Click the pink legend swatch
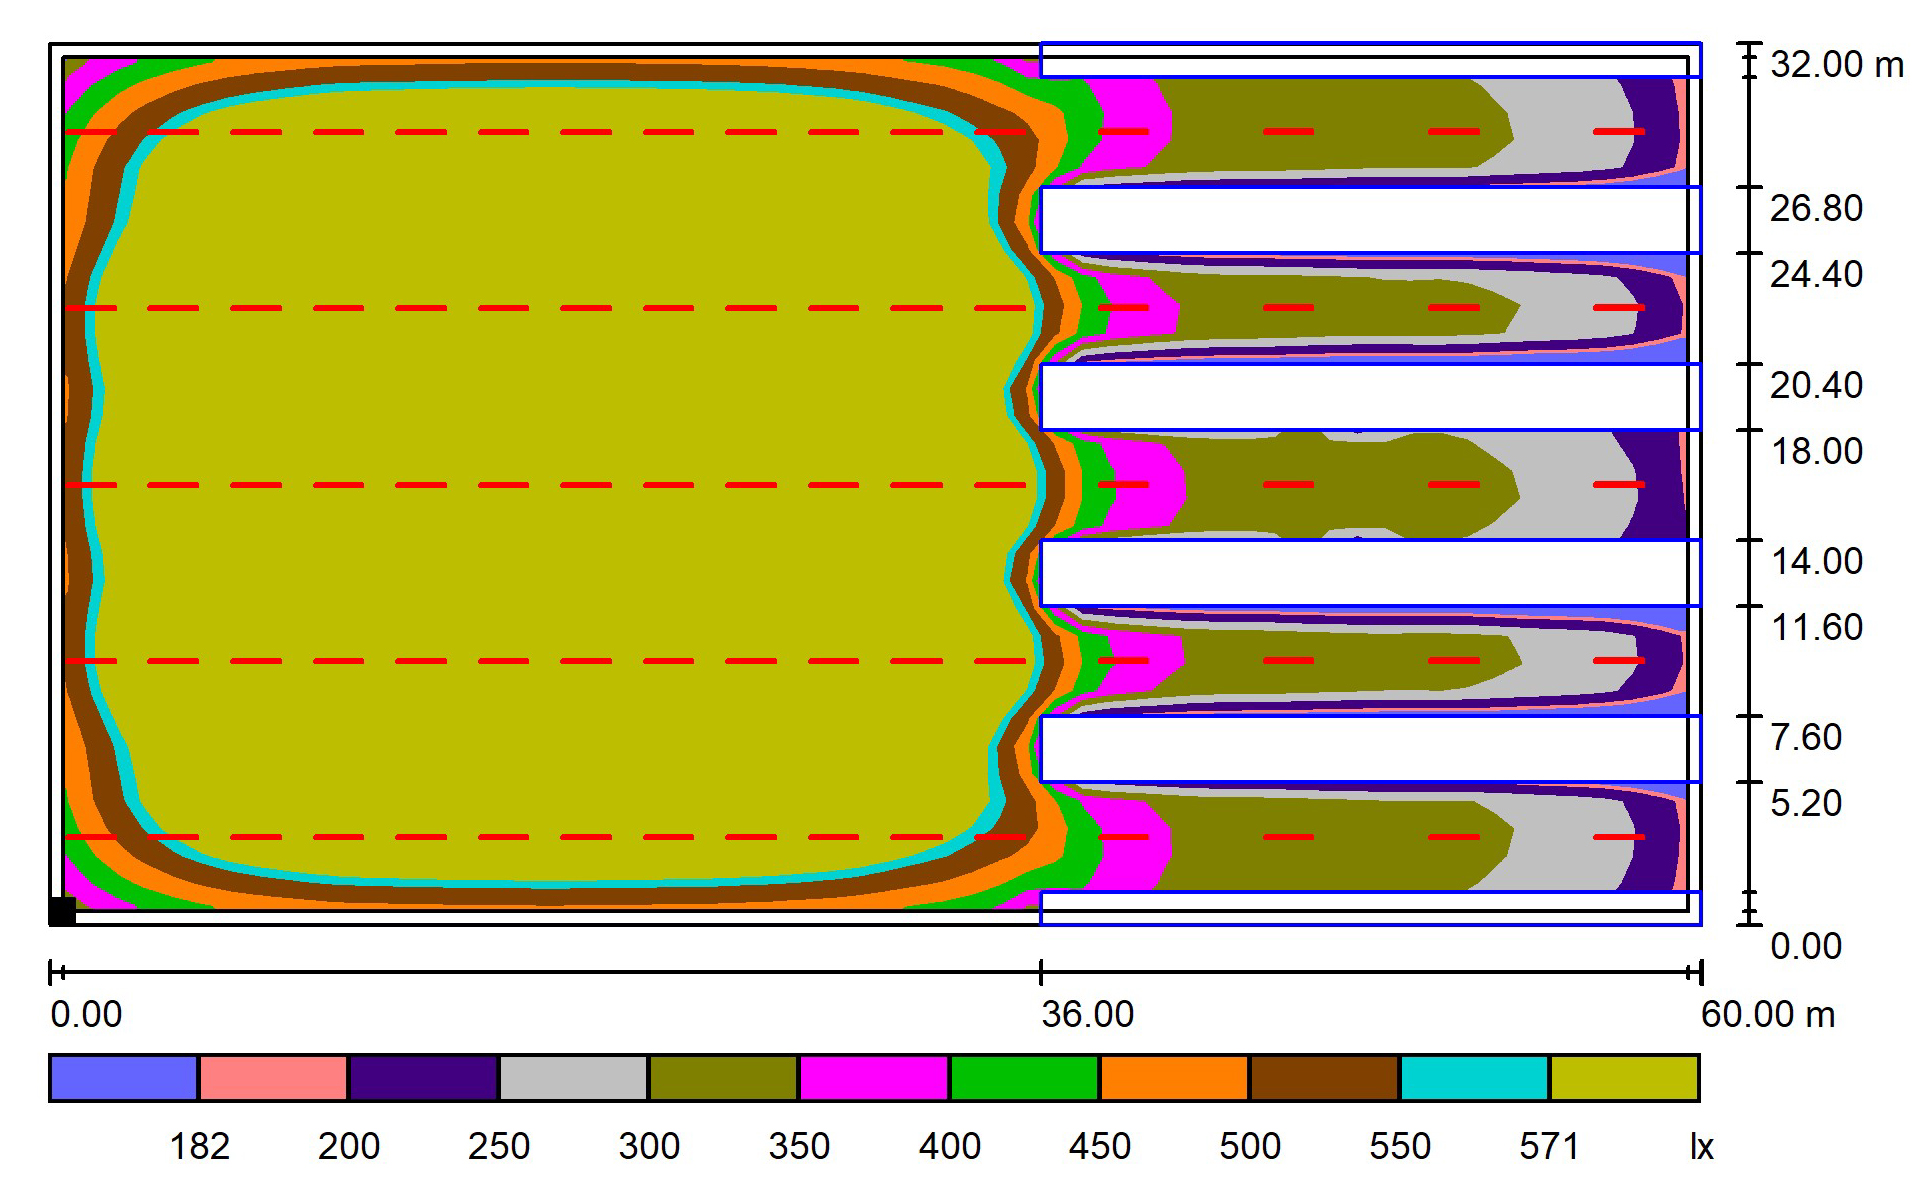1925x1195 pixels. [273, 1078]
